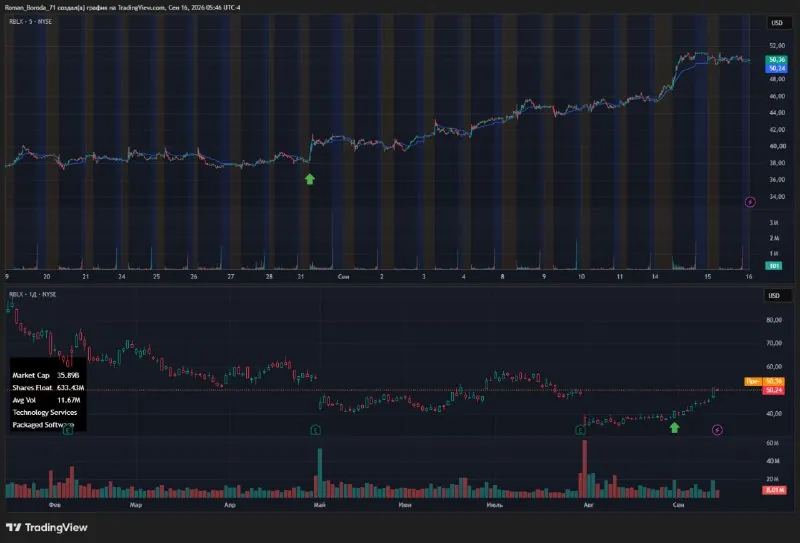This screenshot has width=800, height=543.
Task: Select the RBLX 5 NYSE symbol legend
Action: pyautogui.click(x=31, y=21)
